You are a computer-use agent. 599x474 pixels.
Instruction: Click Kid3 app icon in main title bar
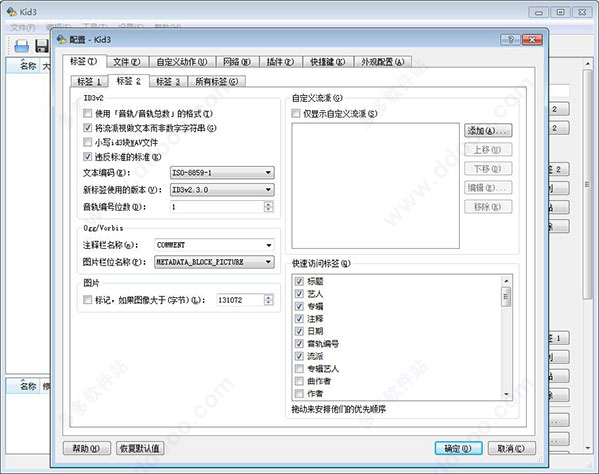click(x=11, y=12)
